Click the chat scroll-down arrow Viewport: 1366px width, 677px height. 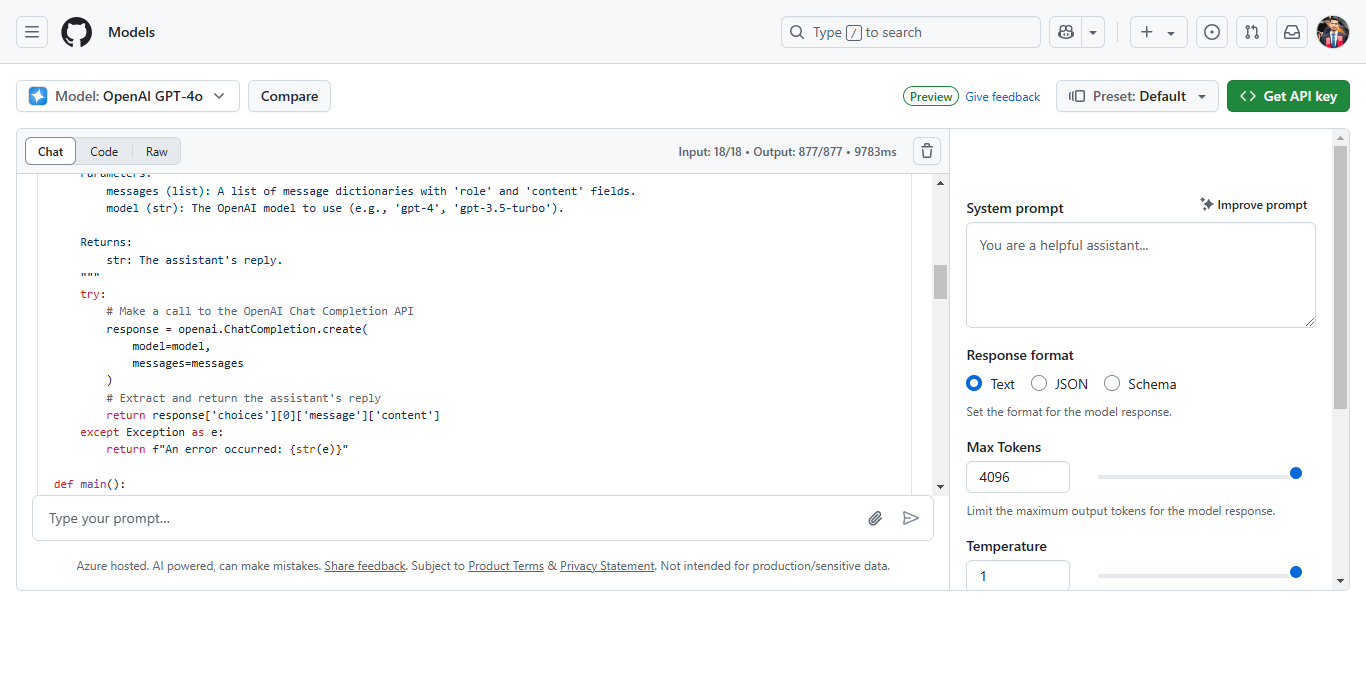940,486
